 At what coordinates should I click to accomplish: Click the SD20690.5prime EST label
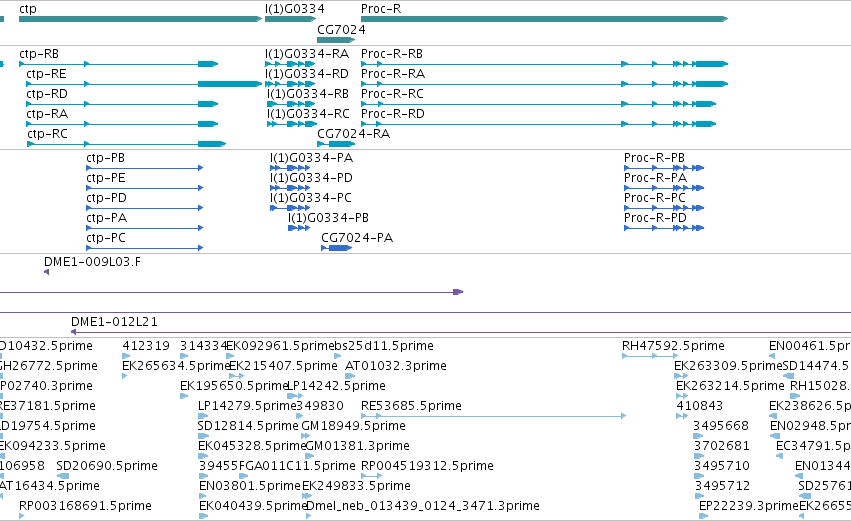107,466
